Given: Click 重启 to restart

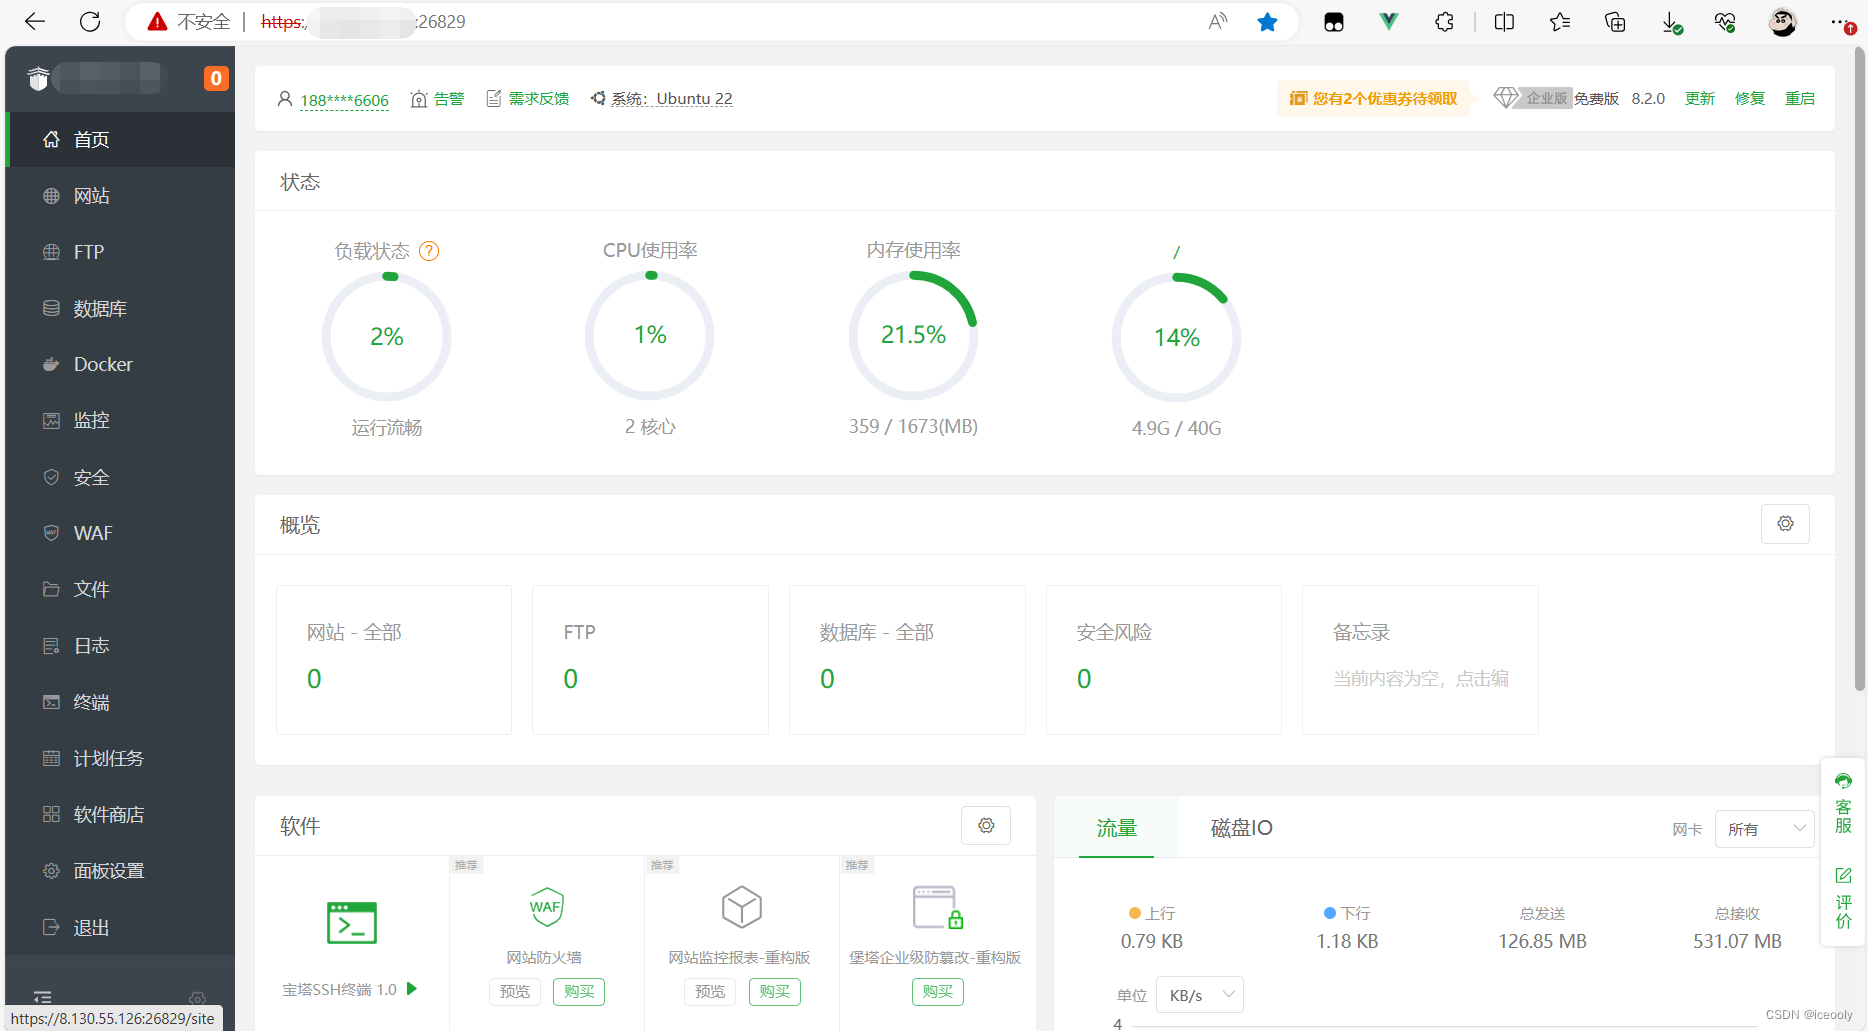Looking at the screenshot, I should tap(1799, 98).
